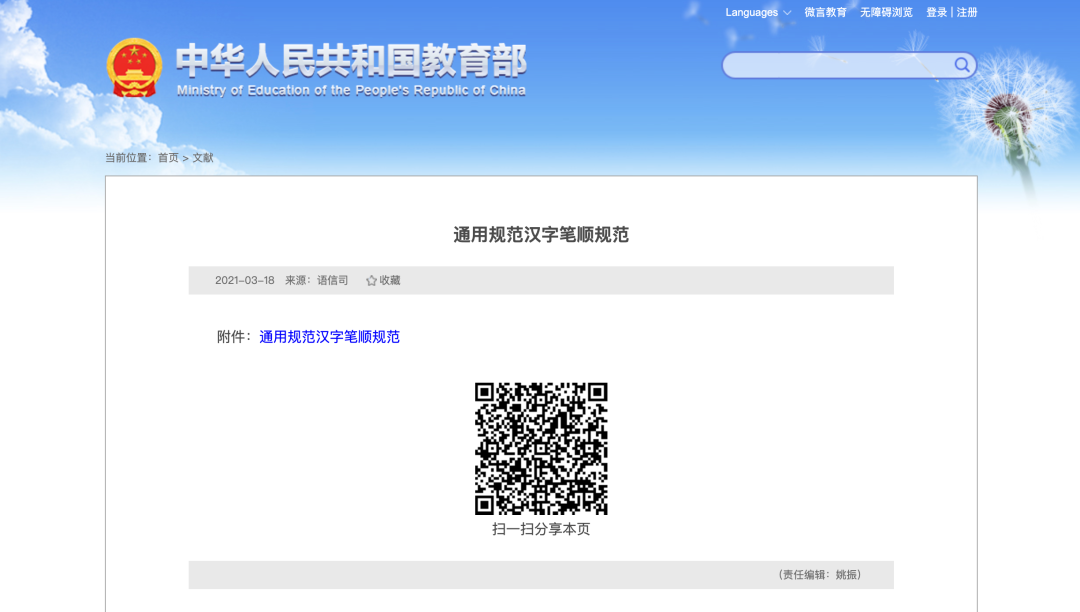Click the 中华人民共和国教育部 site title
The height and width of the screenshot is (612, 1080).
(x=351, y=61)
